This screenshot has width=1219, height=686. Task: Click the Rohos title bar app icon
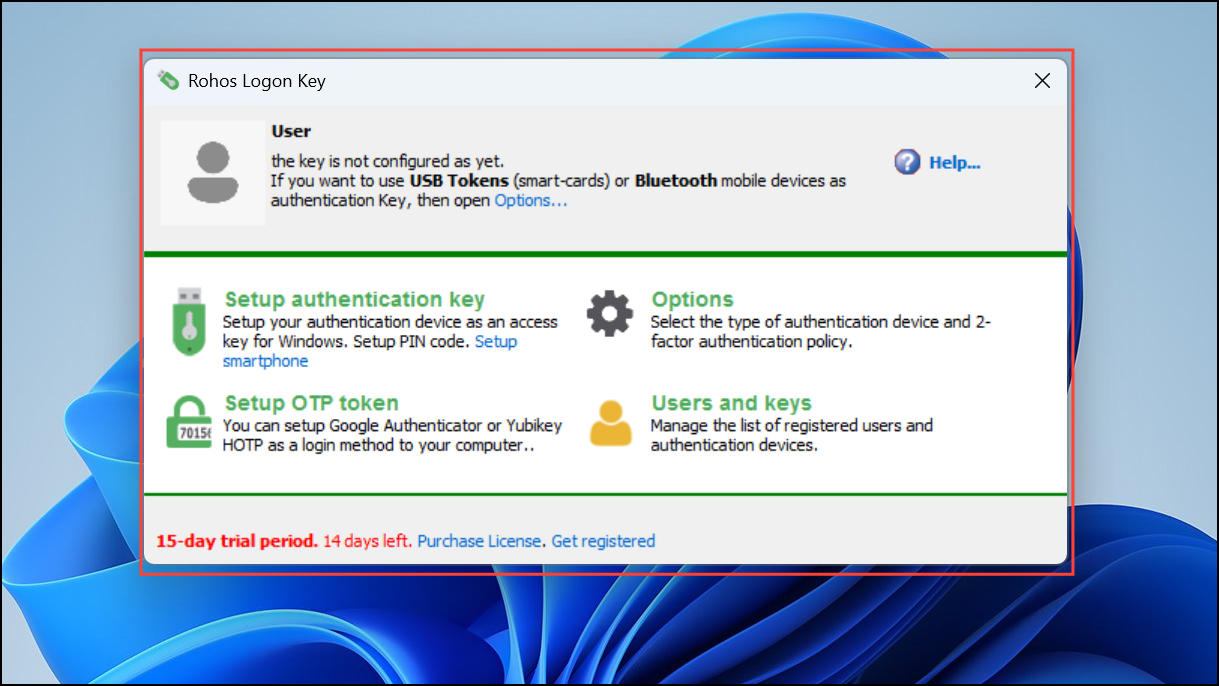pos(168,80)
